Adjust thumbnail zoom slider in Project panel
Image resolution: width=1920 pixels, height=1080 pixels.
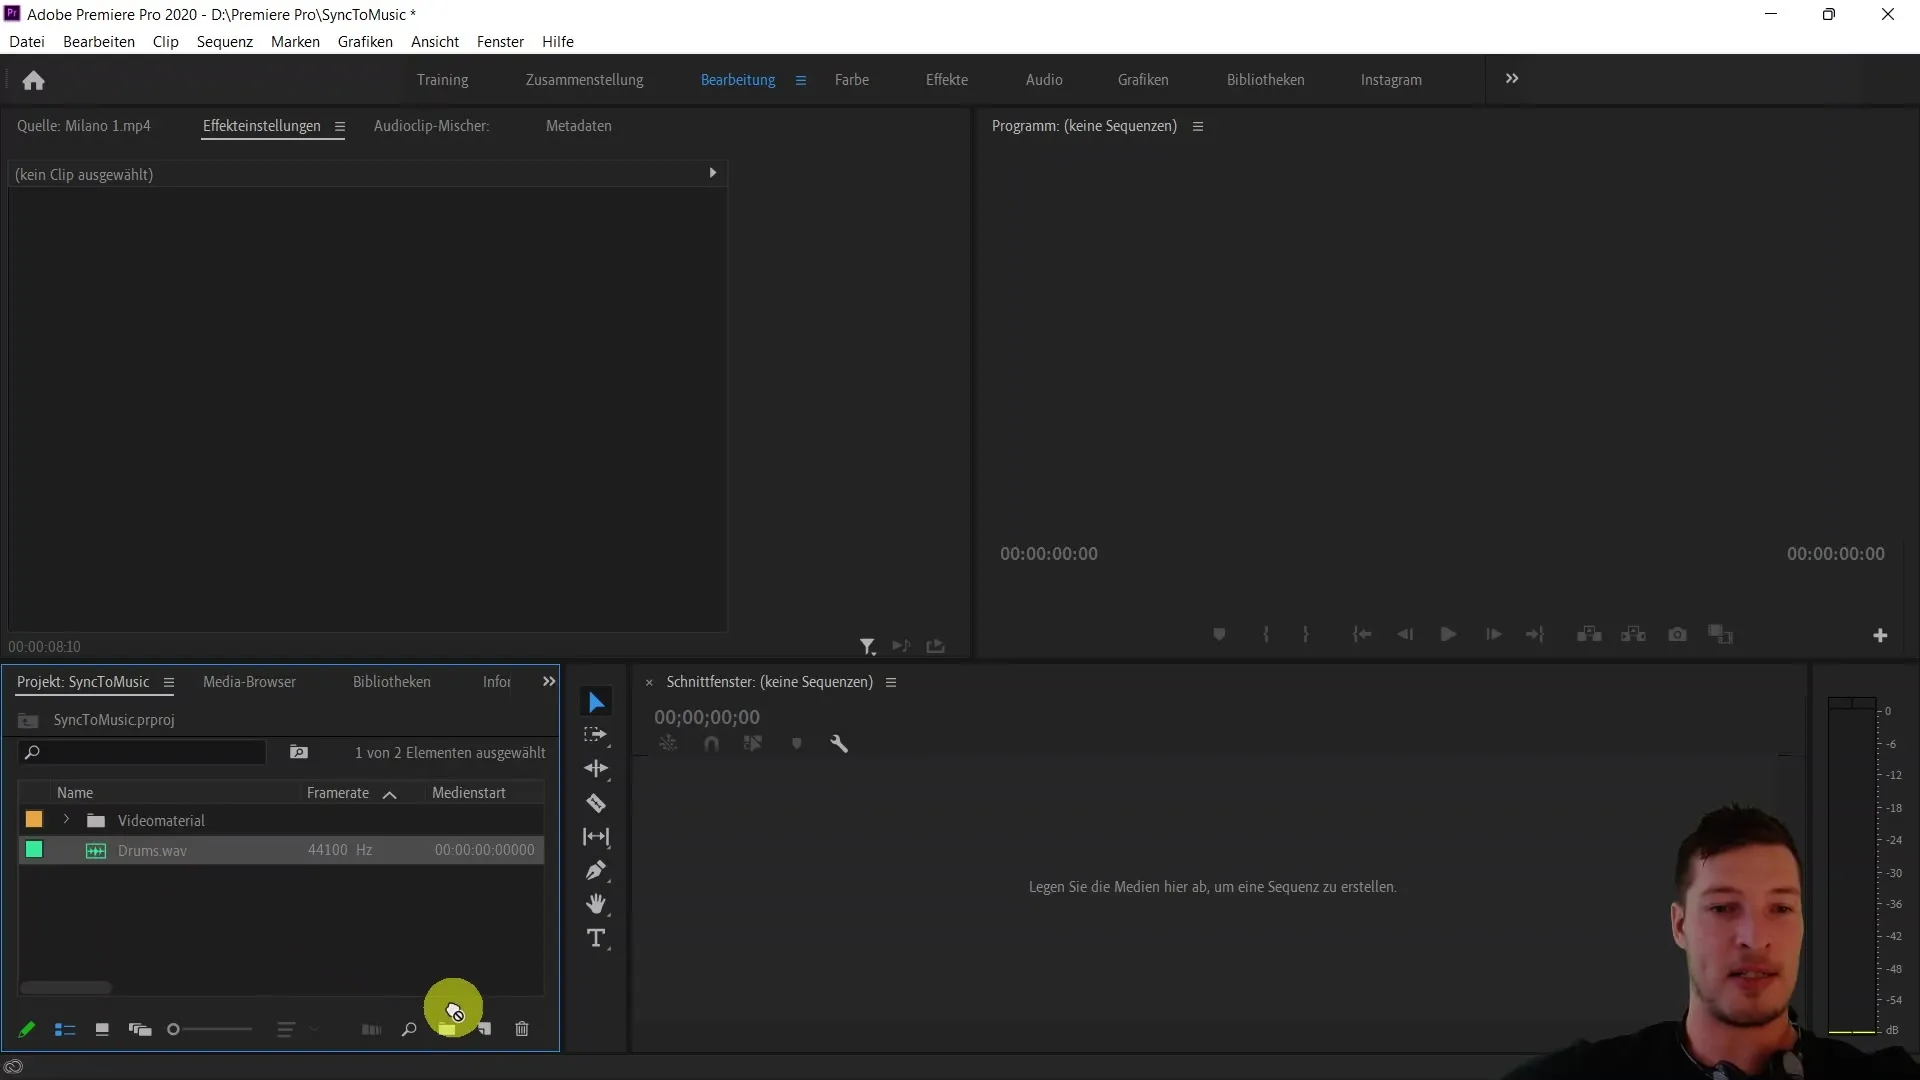tap(210, 1029)
